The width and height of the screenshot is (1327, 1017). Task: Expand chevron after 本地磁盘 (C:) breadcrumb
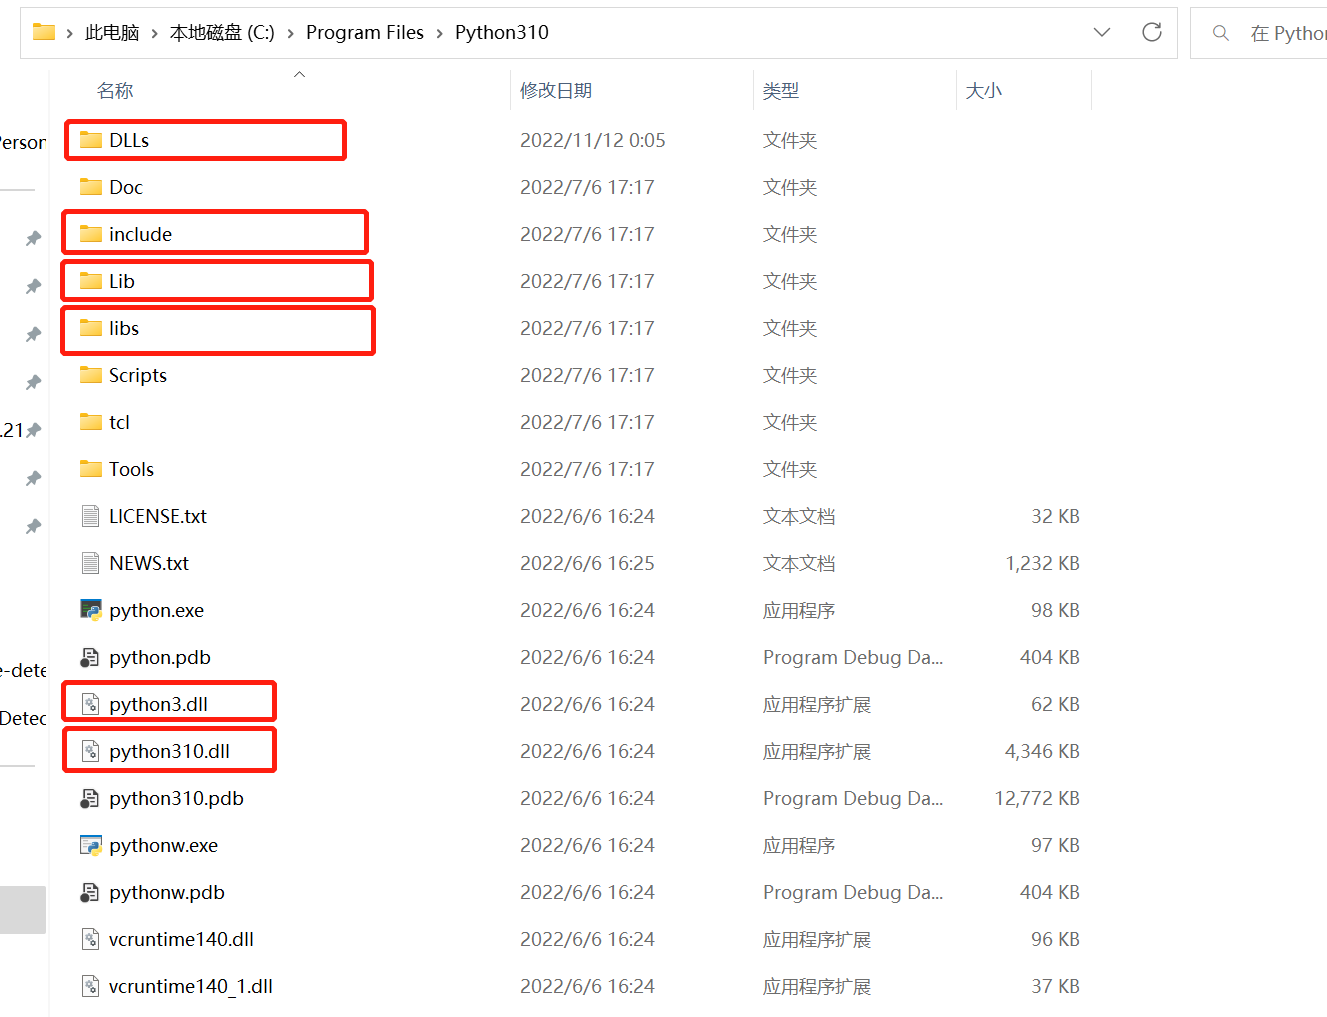click(x=290, y=33)
